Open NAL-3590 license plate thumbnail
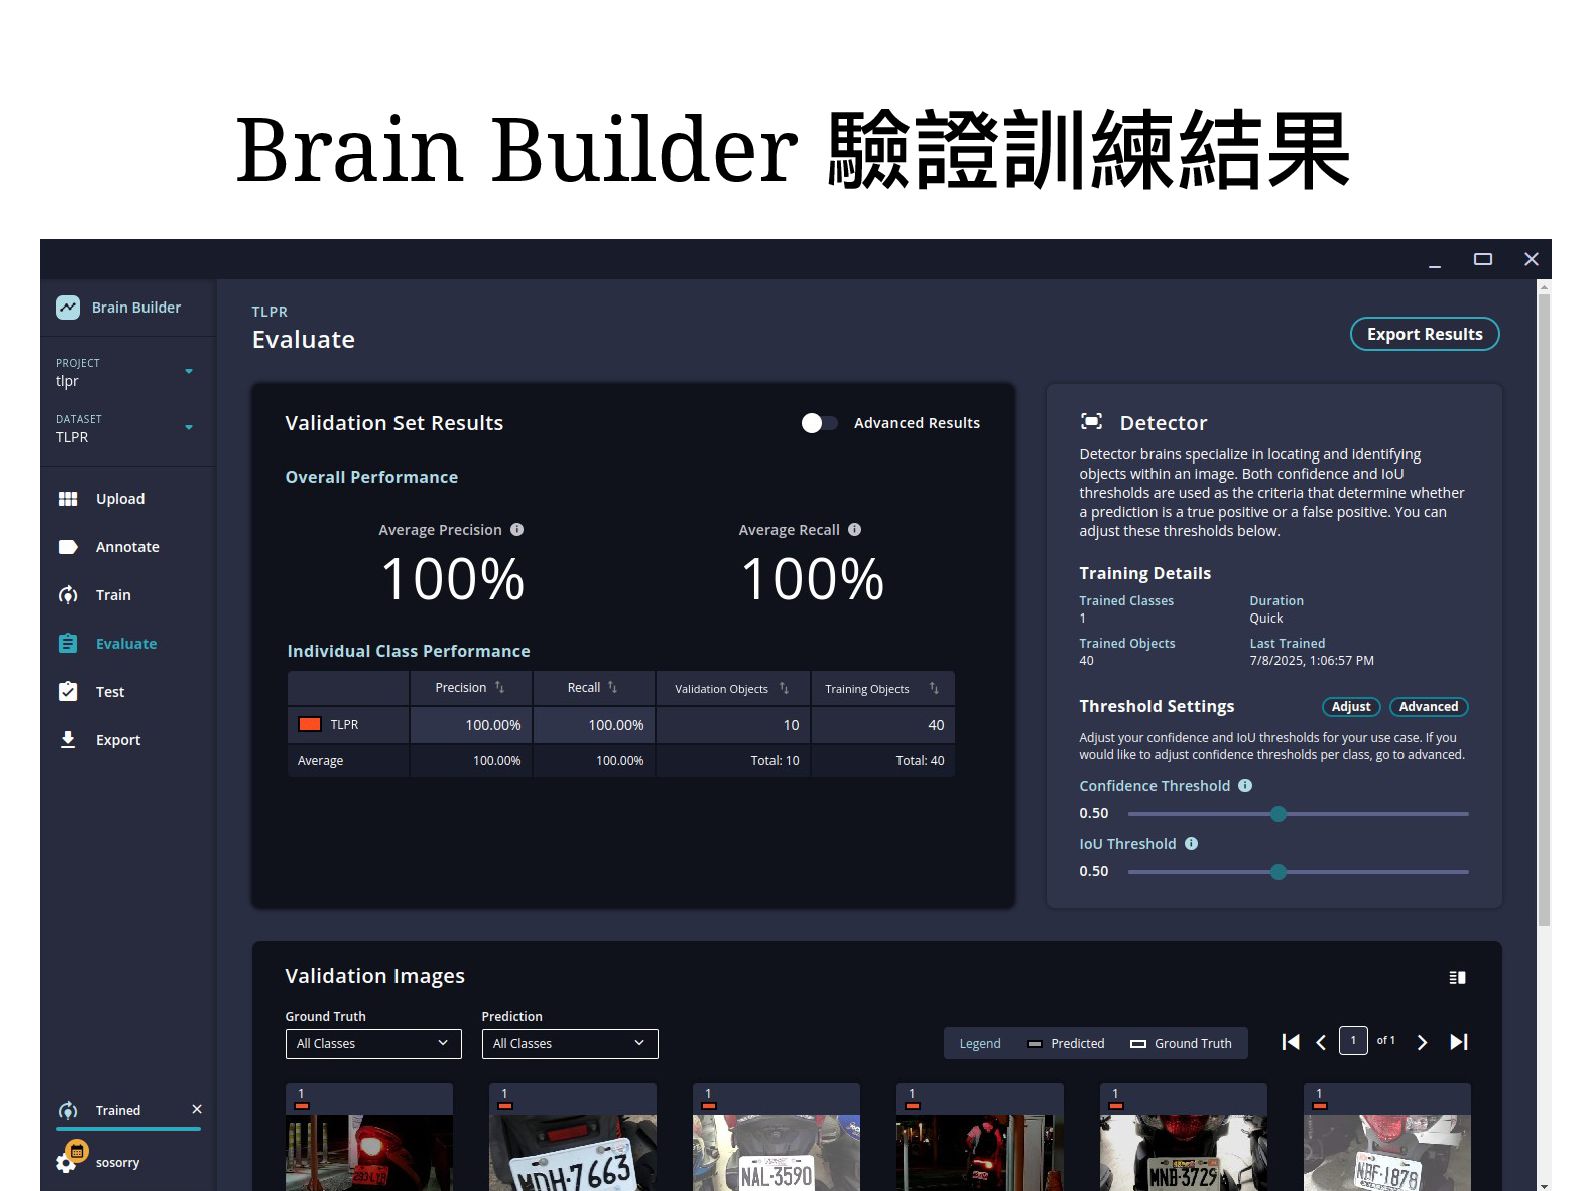This screenshot has height=1191, width=1587. pyautogui.click(x=776, y=1137)
